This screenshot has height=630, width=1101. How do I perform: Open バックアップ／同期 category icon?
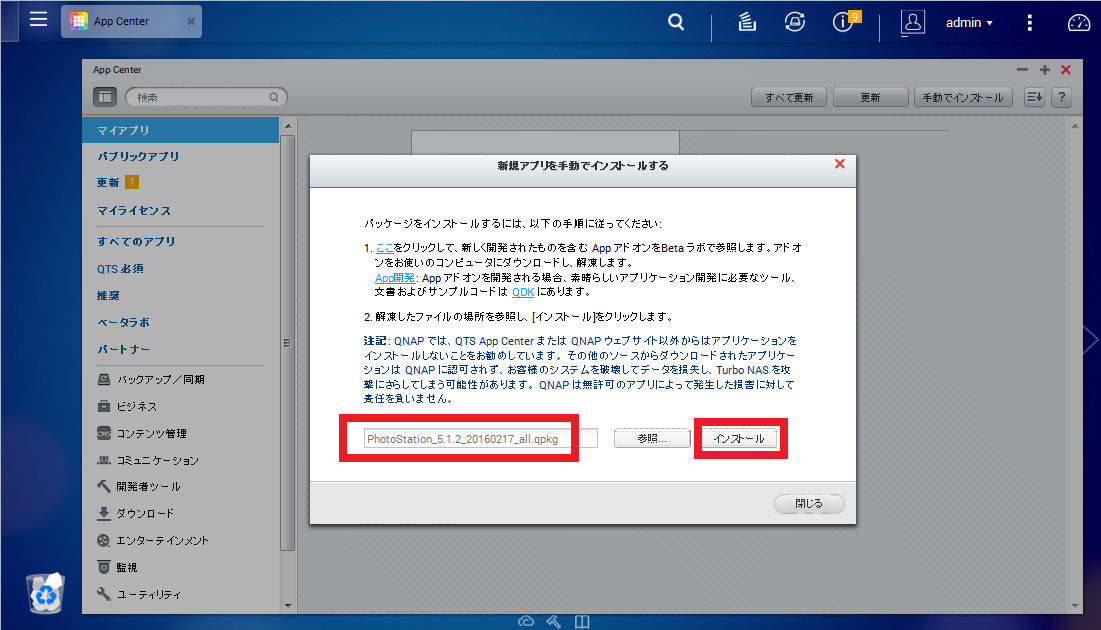tap(104, 379)
